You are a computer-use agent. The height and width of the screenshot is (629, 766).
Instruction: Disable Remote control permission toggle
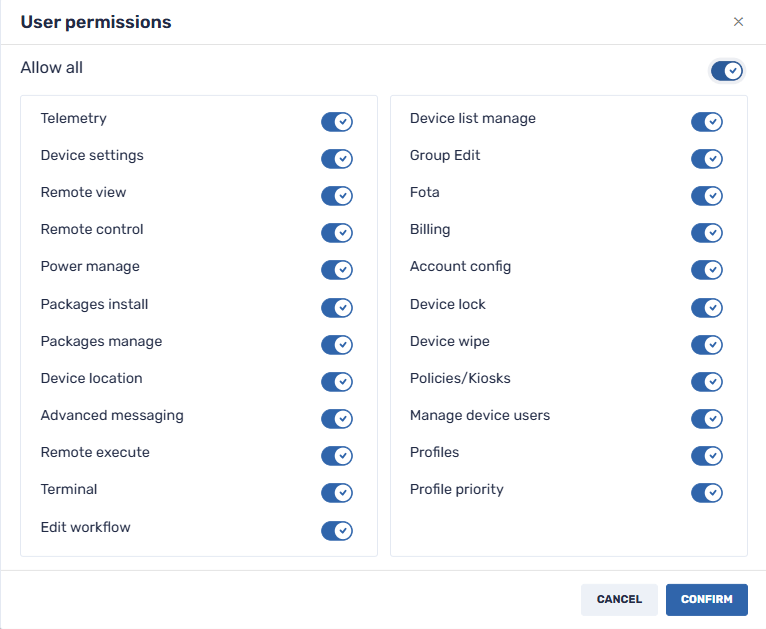click(x=337, y=233)
